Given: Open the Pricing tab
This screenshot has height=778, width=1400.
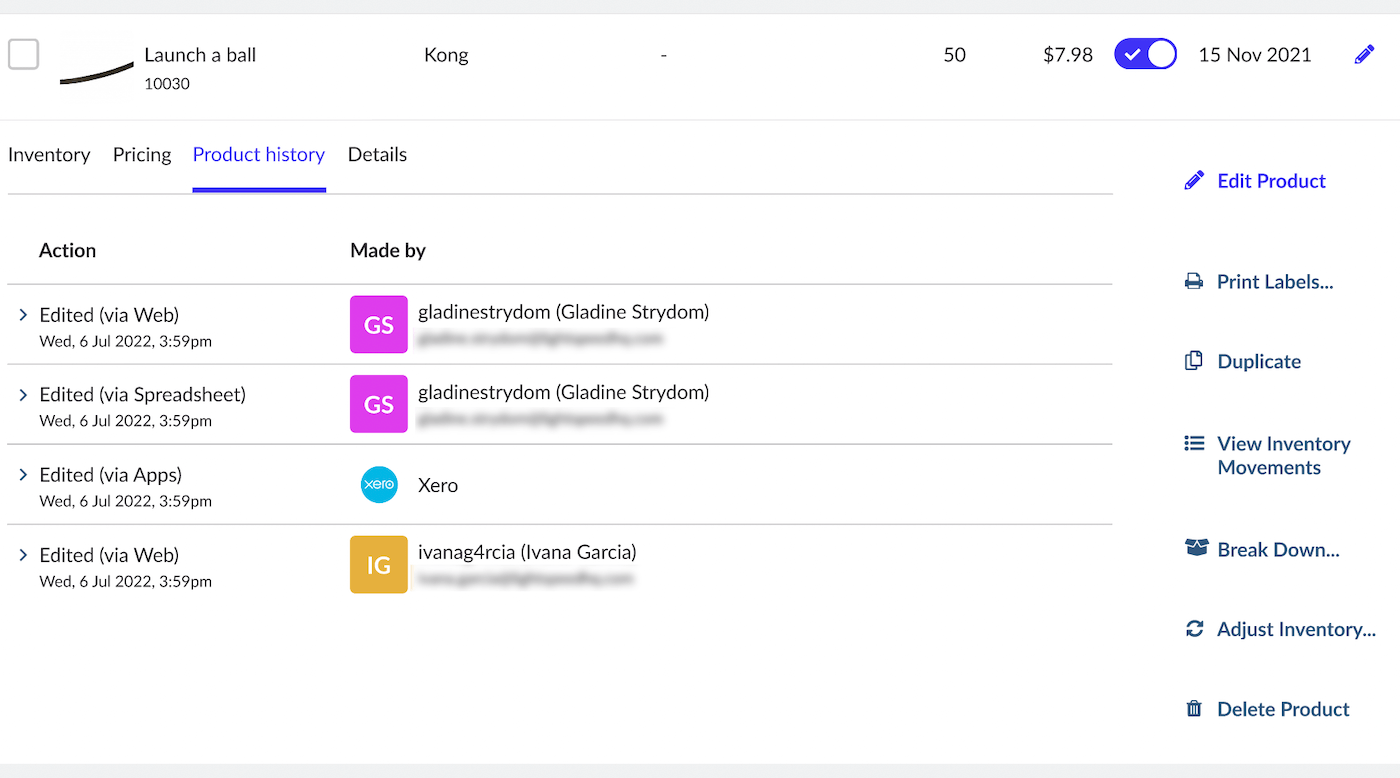Looking at the screenshot, I should point(142,155).
